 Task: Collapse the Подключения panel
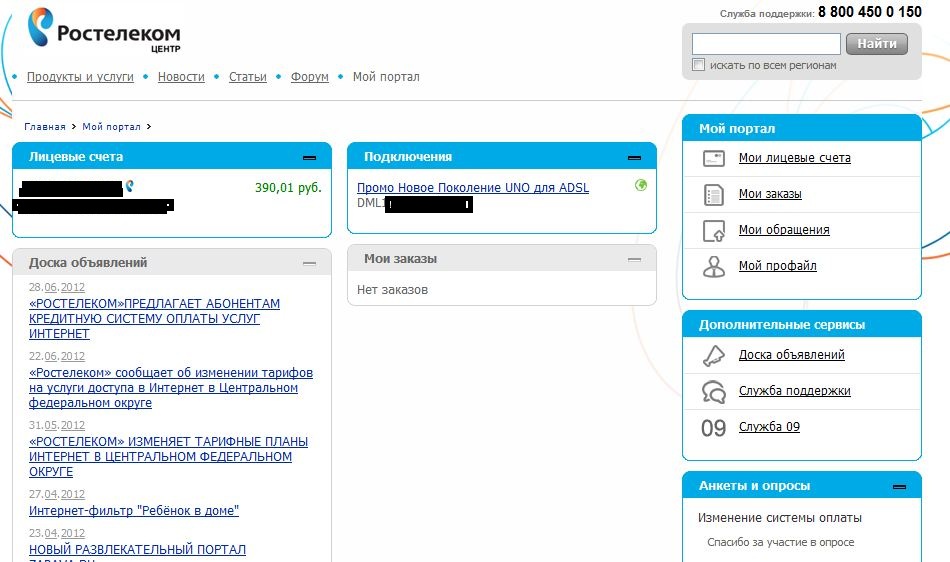click(x=634, y=157)
